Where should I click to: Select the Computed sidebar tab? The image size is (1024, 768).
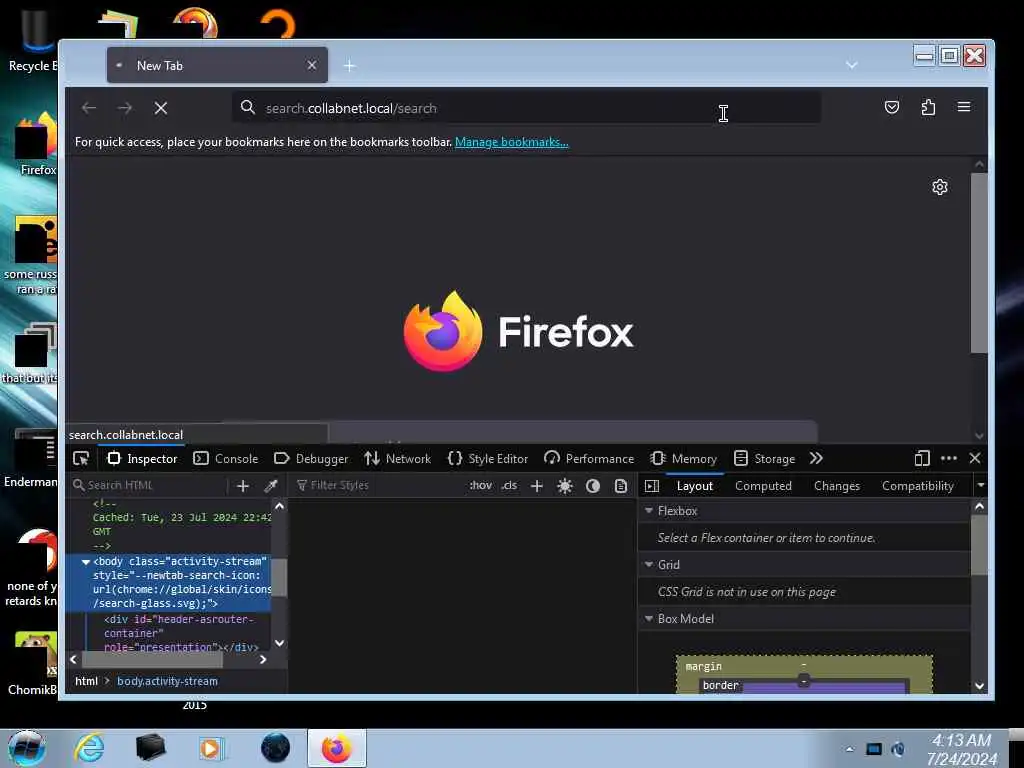763,486
